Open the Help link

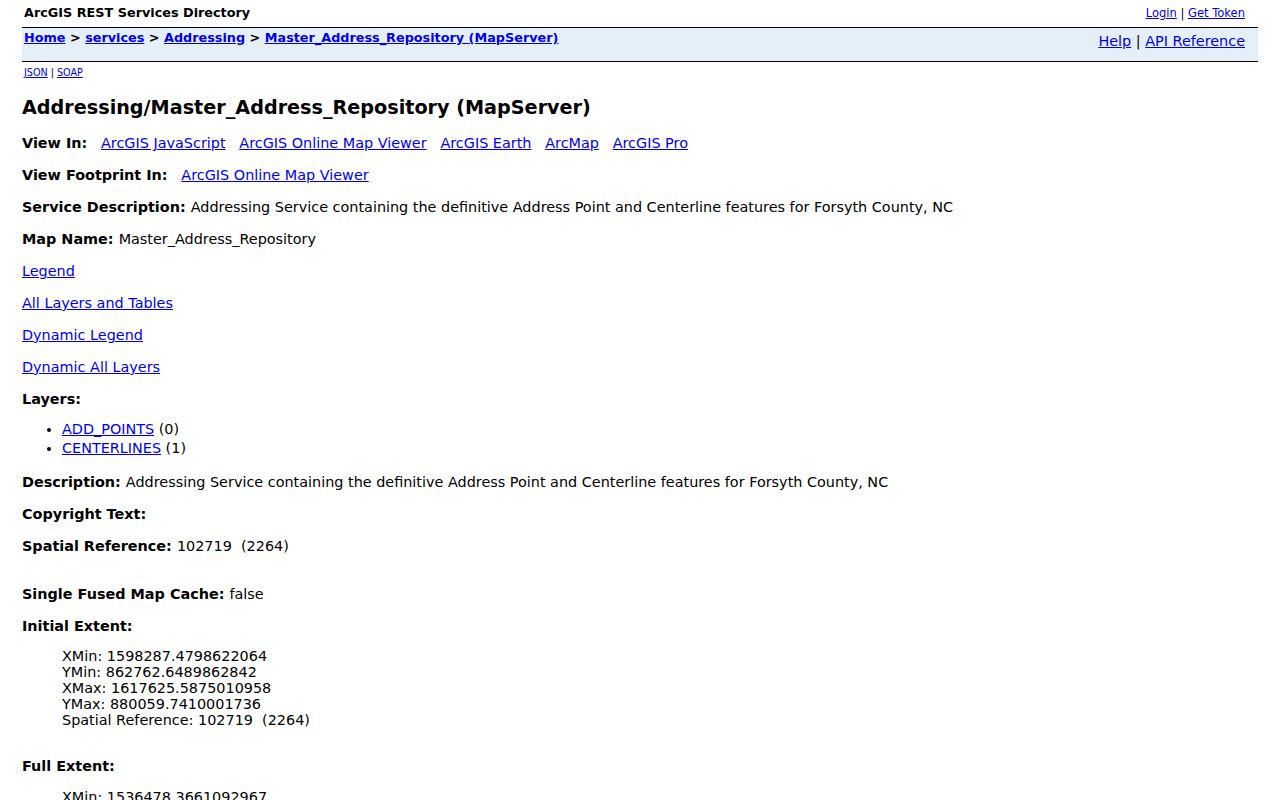pos(1114,41)
